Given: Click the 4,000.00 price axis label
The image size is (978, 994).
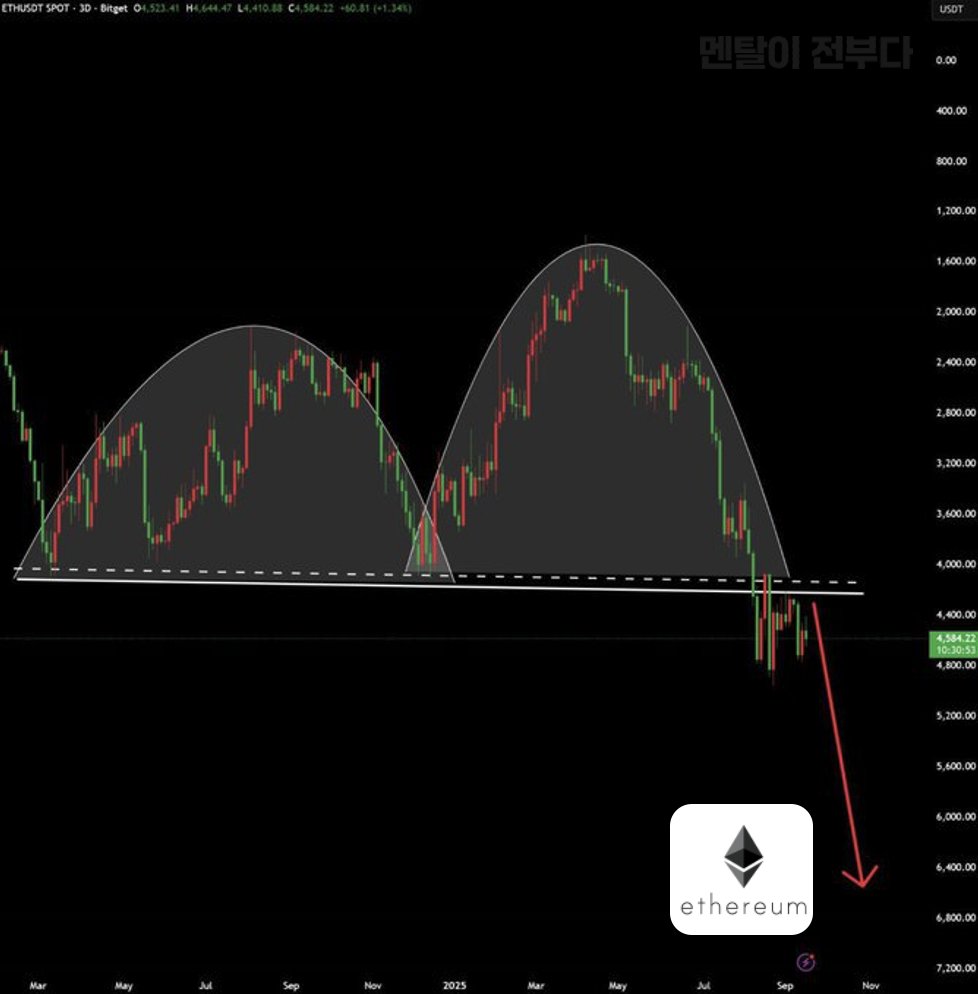Looking at the screenshot, I should 956,564.
